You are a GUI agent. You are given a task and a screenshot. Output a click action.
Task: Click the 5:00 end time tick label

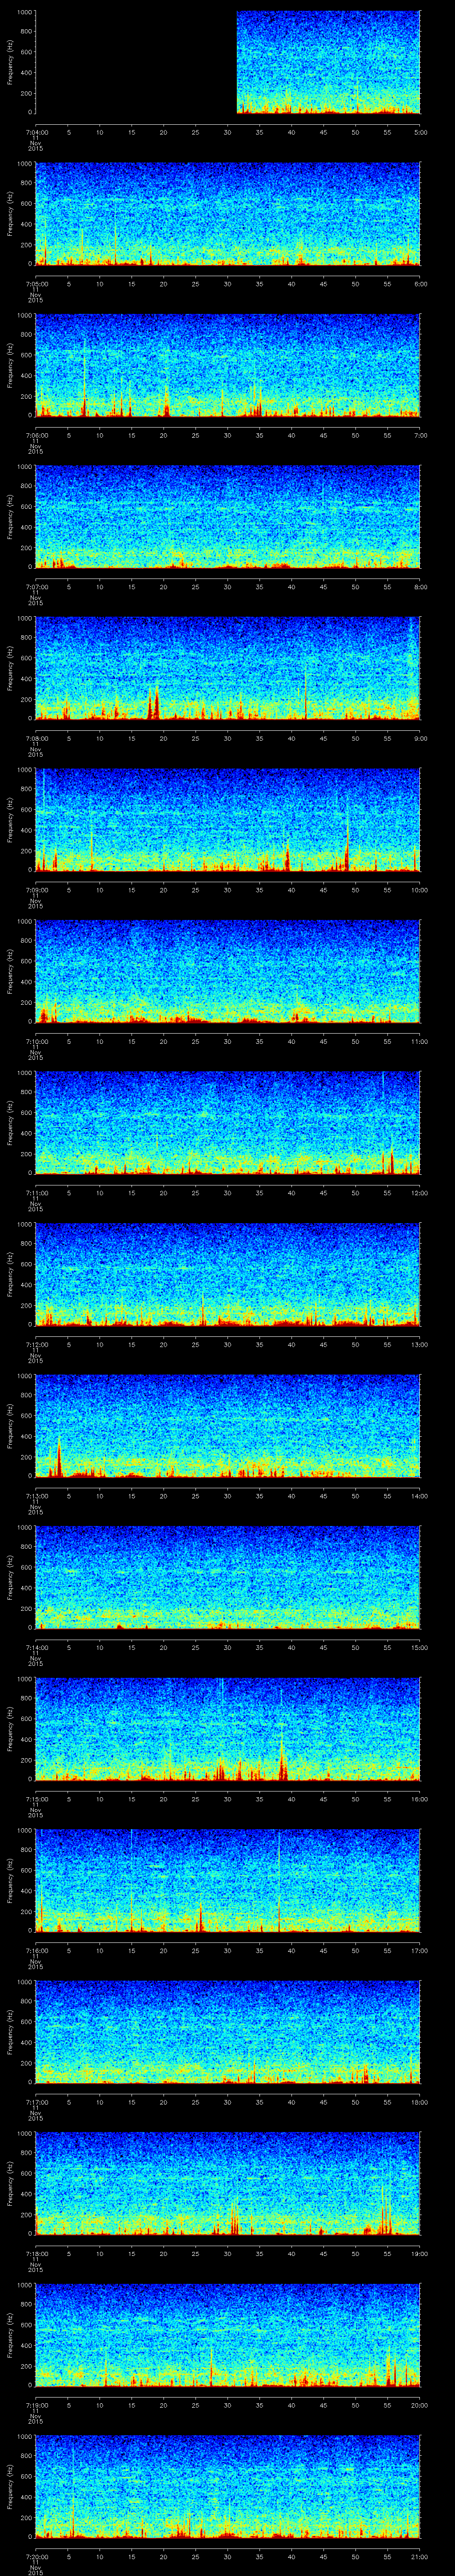pos(420,131)
